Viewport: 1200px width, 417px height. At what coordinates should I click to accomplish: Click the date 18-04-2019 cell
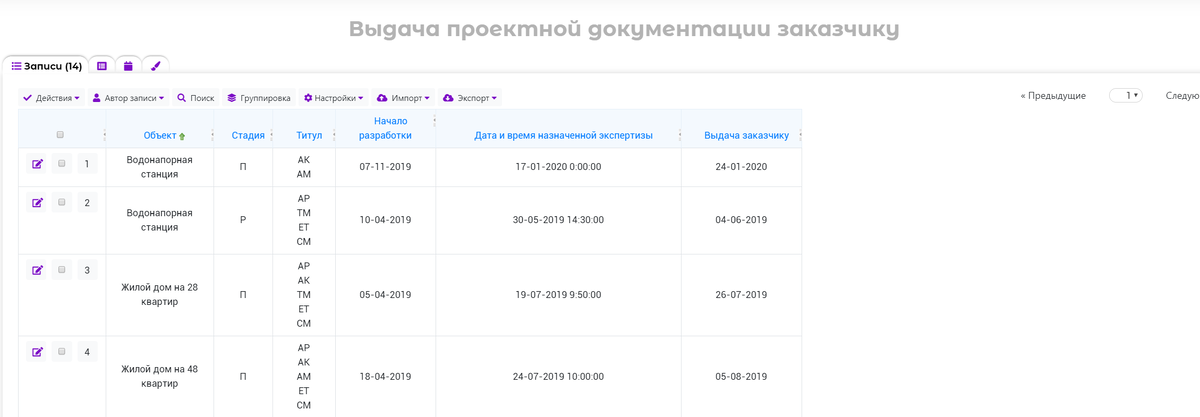pyautogui.click(x=385, y=376)
